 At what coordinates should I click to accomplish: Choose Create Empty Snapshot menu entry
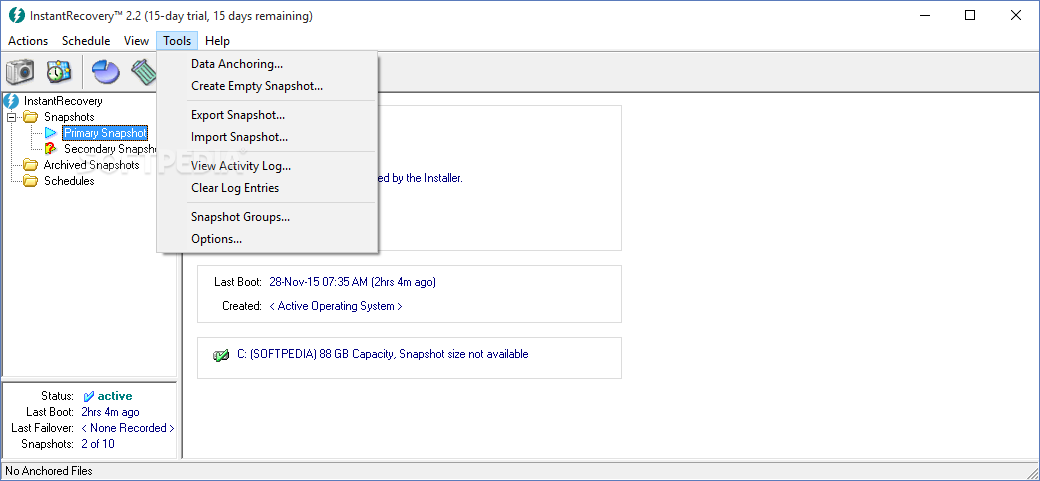267,86
